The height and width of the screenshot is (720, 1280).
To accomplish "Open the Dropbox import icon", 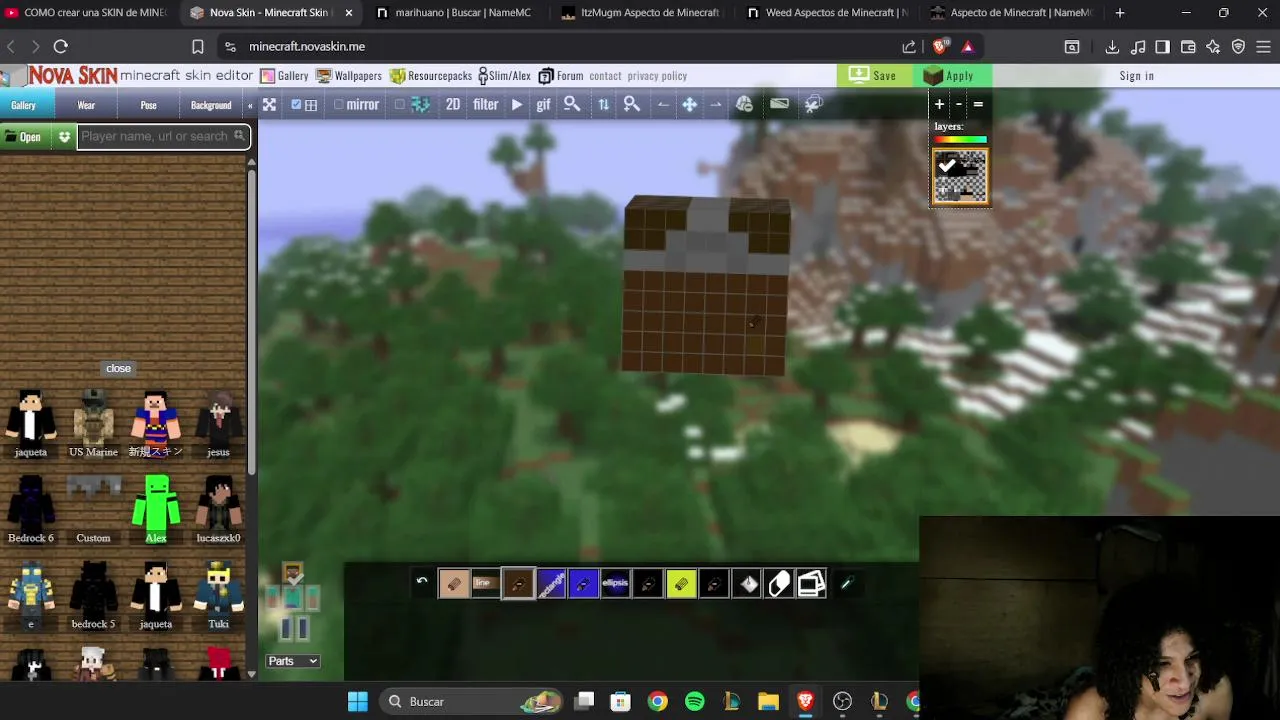I will [64, 137].
